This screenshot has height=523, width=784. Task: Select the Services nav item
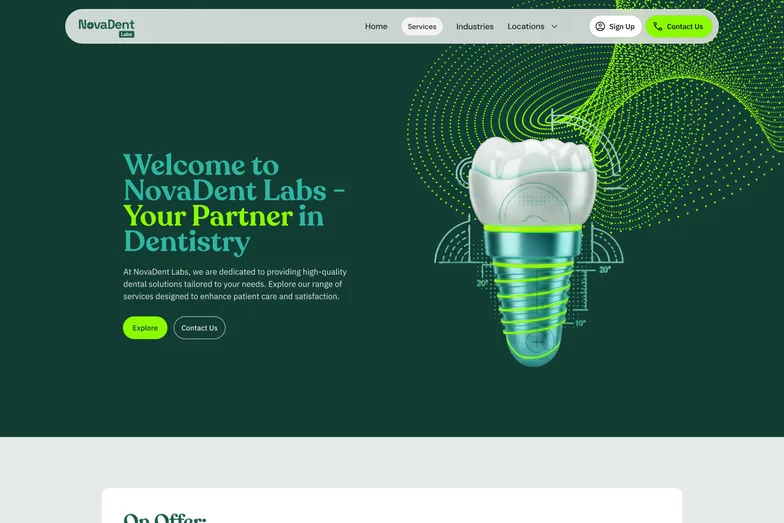tap(422, 26)
